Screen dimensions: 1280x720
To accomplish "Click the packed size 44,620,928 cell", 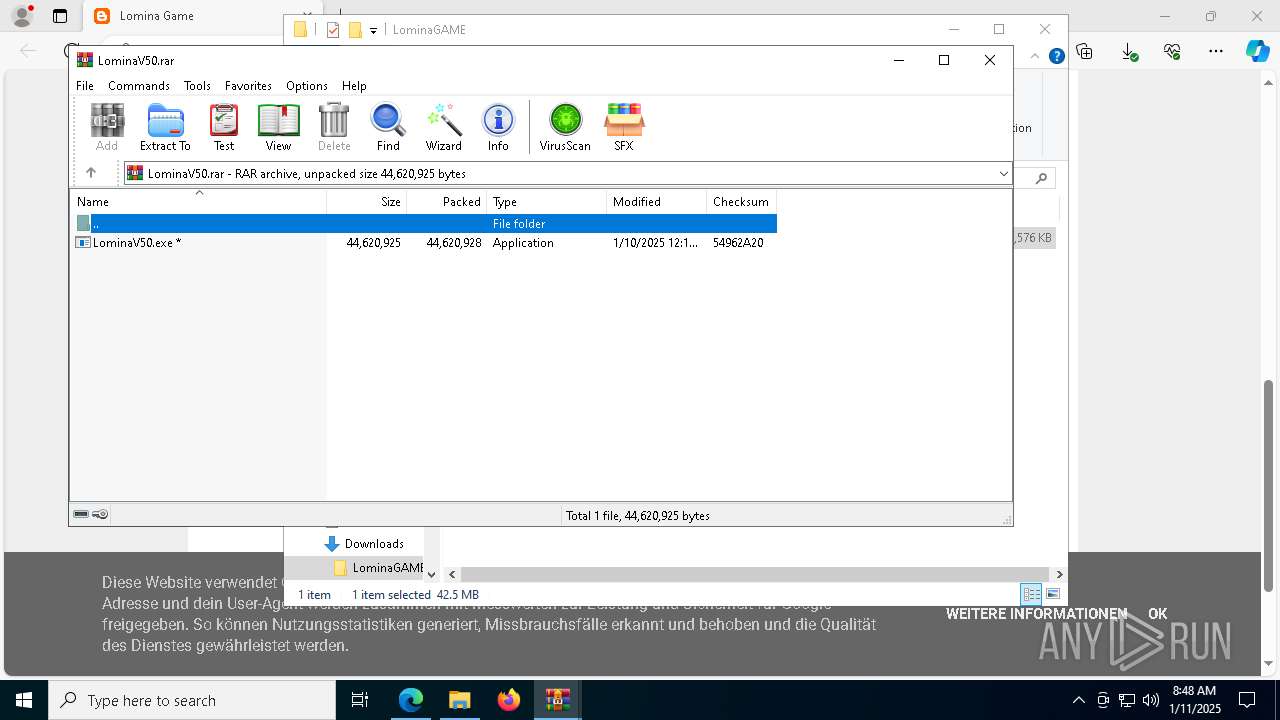I will pos(454,243).
